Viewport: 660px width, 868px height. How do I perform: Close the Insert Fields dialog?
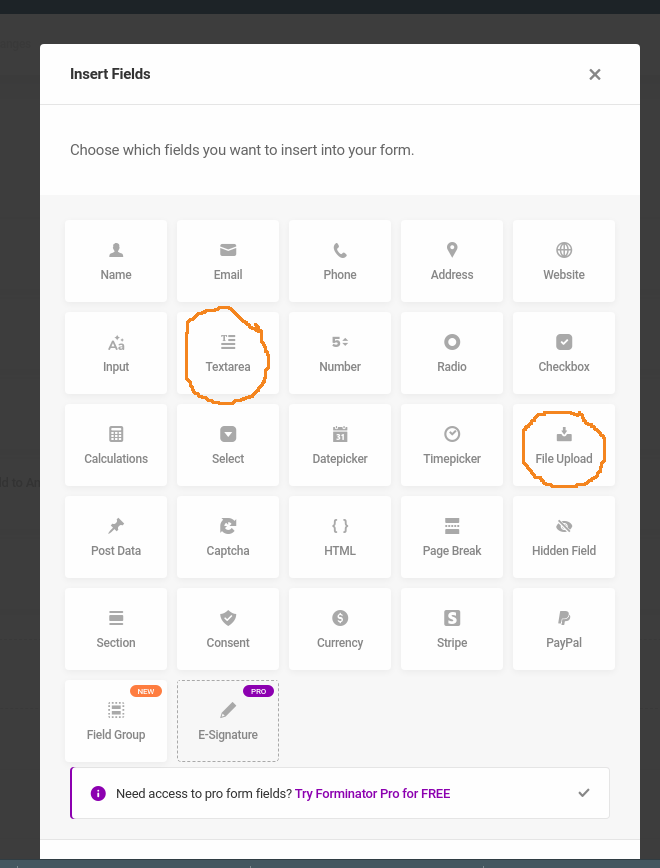[x=595, y=74]
